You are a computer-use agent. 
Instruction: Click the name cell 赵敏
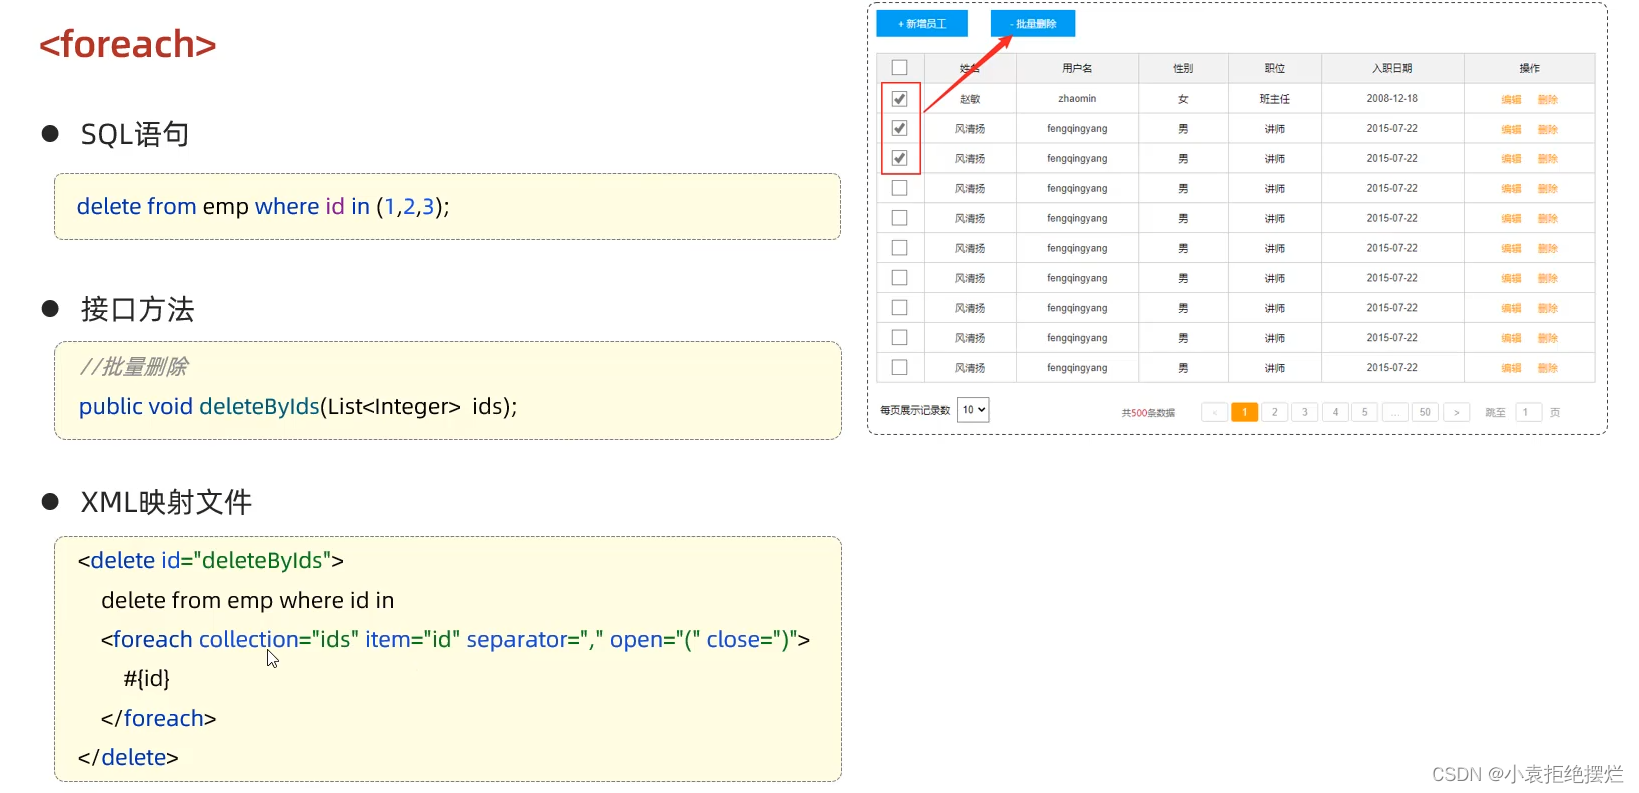tap(970, 99)
